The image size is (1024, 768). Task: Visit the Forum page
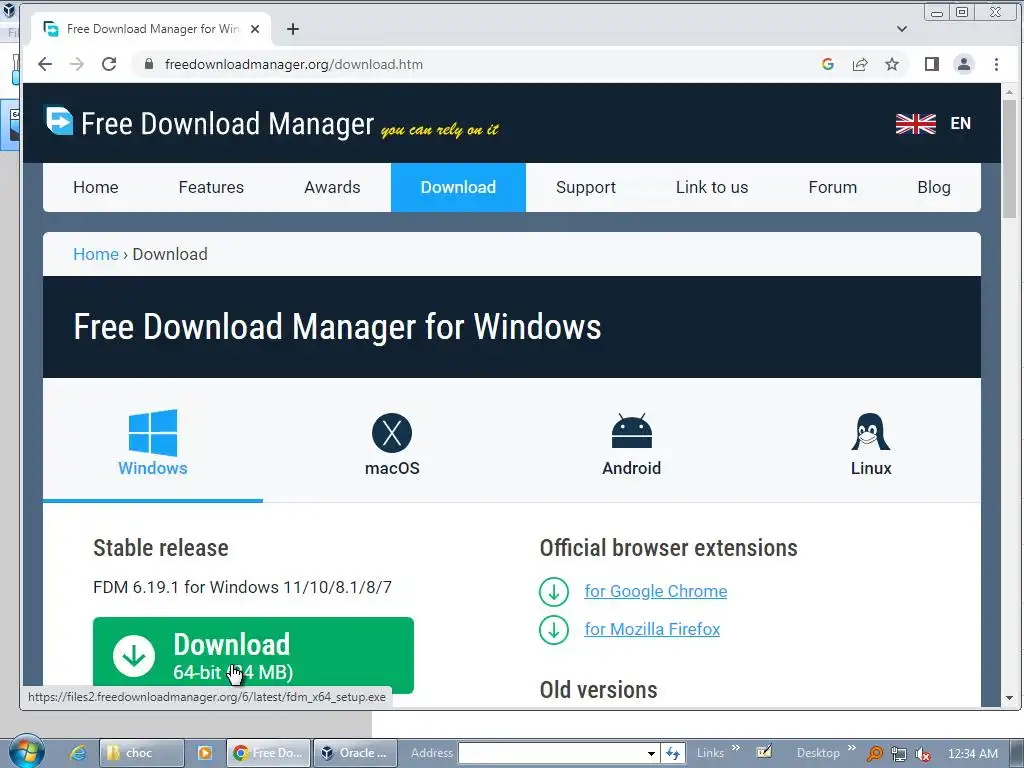833,187
